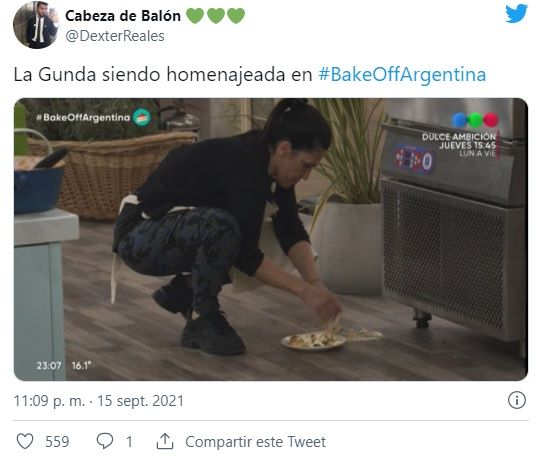Click the #BakeOffArgentina watermark in video
The height and width of the screenshot is (457, 542).
point(83,118)
